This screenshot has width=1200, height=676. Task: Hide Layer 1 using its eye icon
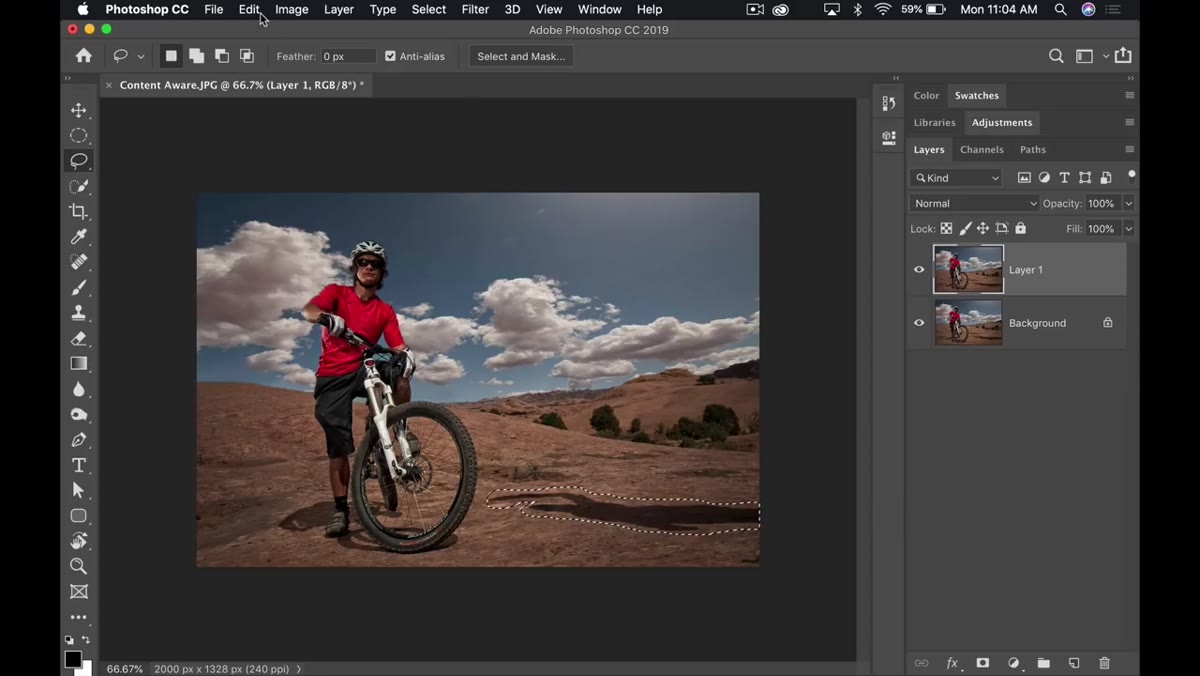point(919,269)
